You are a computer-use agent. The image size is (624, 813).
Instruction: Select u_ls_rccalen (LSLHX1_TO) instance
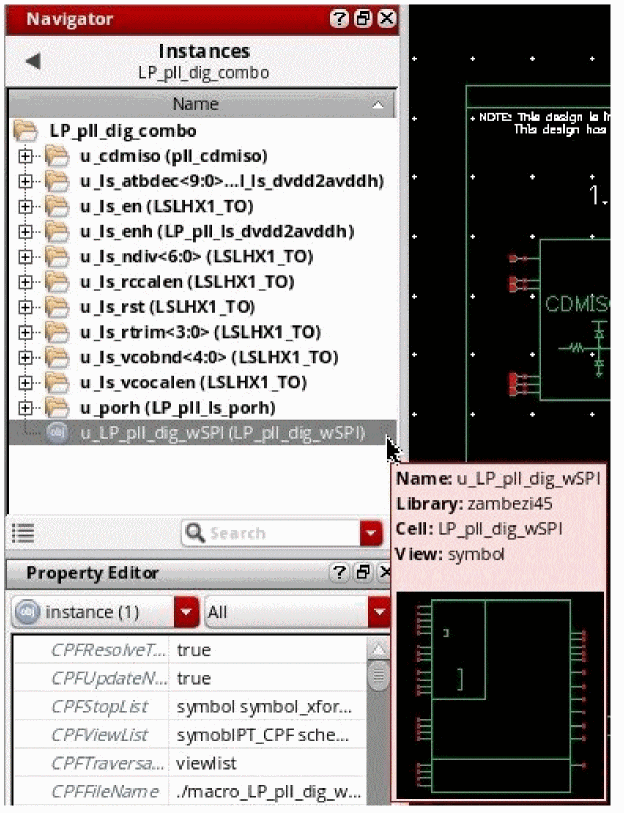(x=187, y=282)
